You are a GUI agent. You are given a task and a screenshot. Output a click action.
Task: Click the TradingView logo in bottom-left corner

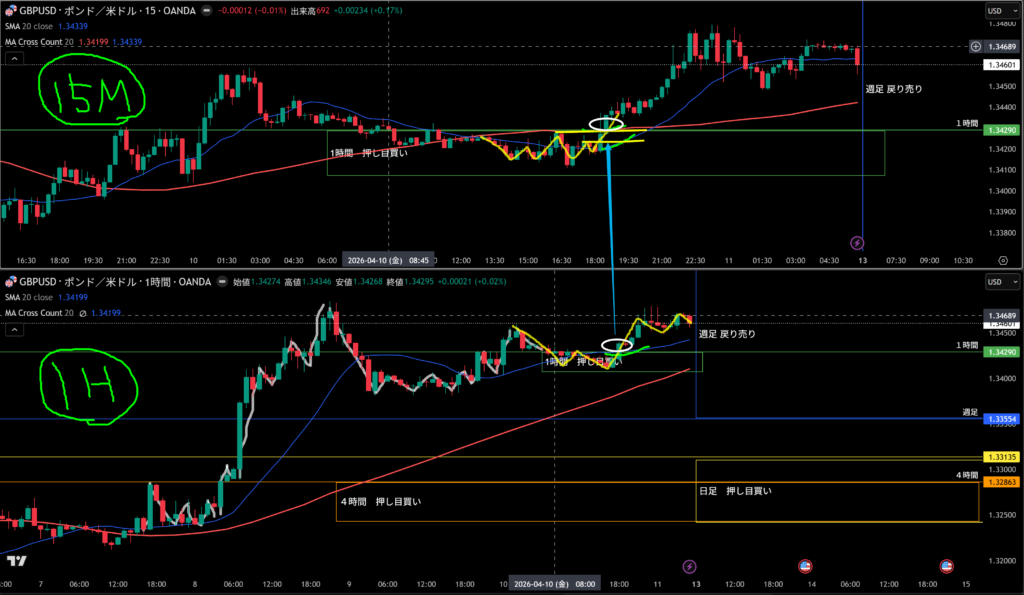[x=16, y=561]
